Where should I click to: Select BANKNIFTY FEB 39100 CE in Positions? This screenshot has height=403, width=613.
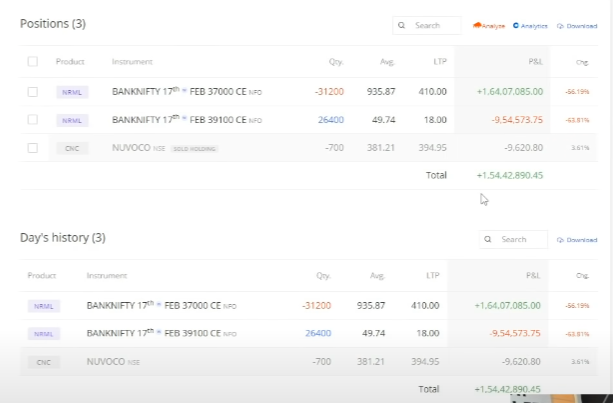tap(187, 120)
